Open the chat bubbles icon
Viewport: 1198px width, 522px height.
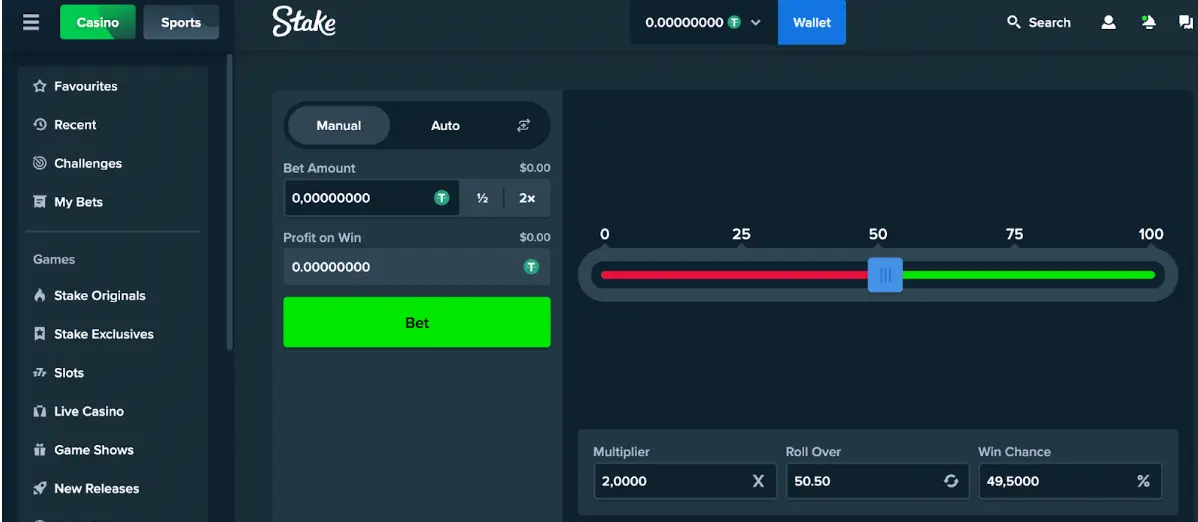(x=1186, y=22)
